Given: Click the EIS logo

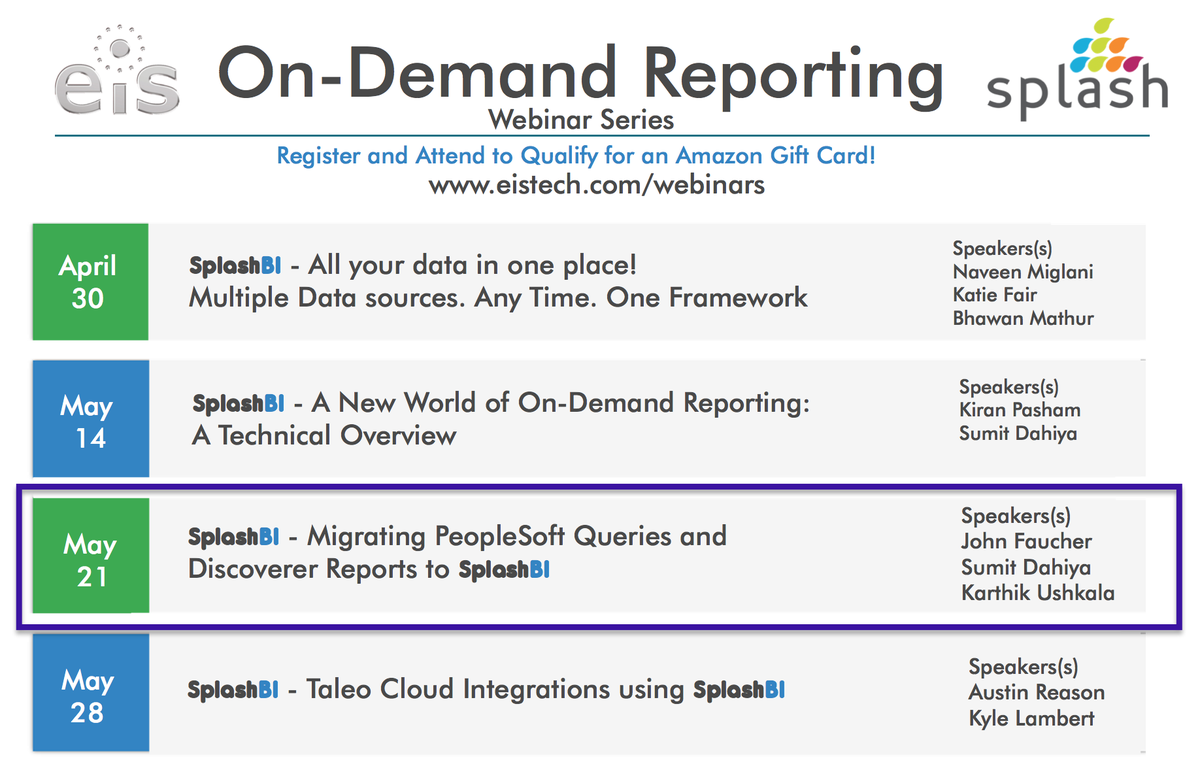Looking at the screenshot, I should [x=117, y=70].
